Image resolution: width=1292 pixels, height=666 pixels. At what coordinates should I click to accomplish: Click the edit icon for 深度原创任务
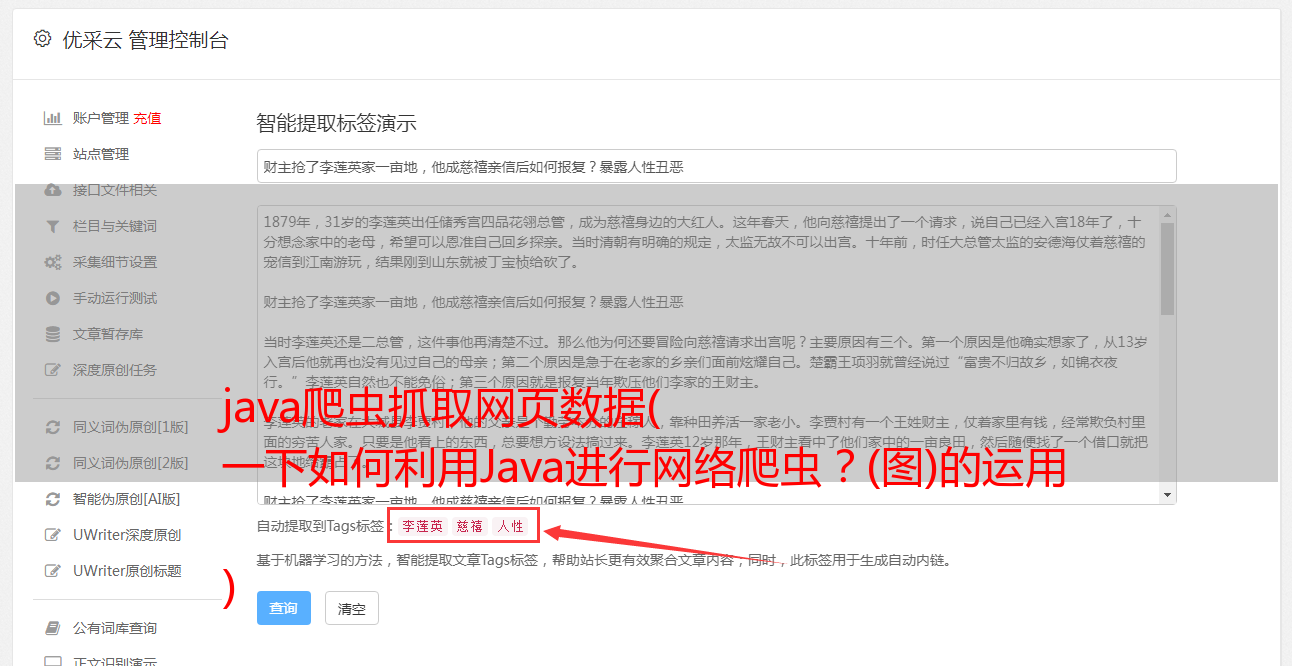53,370
